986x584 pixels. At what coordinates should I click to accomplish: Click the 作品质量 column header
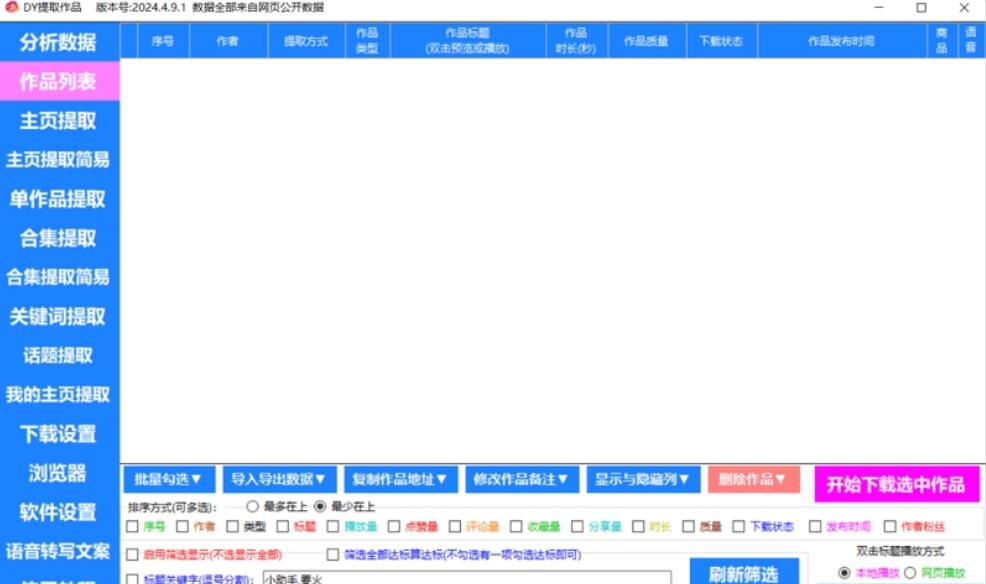[x=646, y=41]
